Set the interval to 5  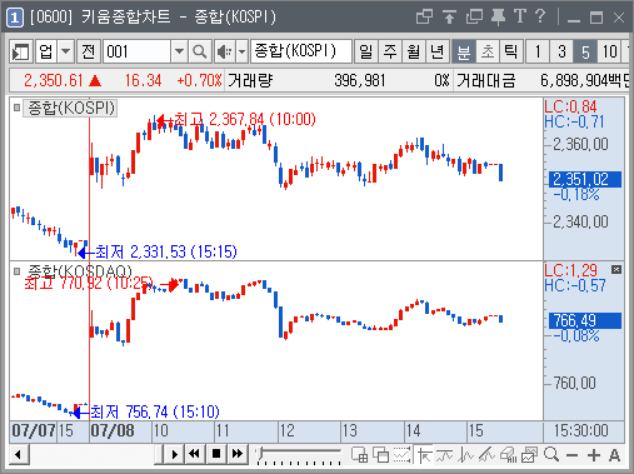pyautogui.click(x=585, y=51)
